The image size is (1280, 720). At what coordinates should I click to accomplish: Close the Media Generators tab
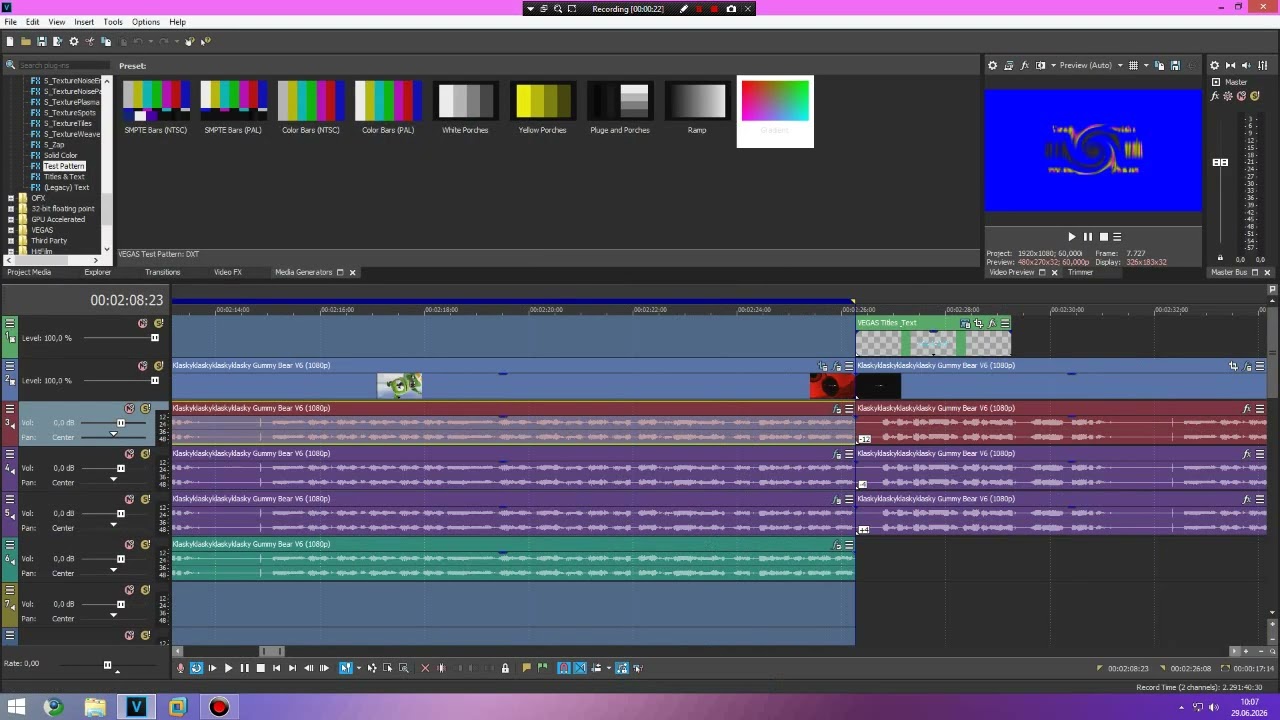click(x=352, y=272)
